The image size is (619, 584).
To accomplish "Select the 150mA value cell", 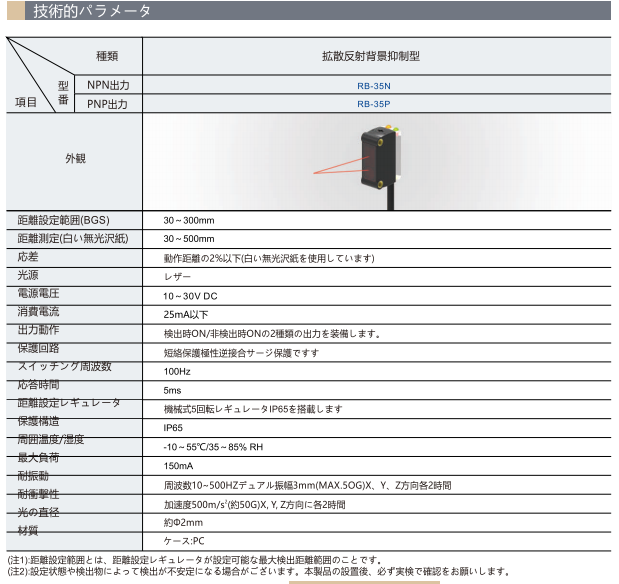I will click(x=178, y=466).
